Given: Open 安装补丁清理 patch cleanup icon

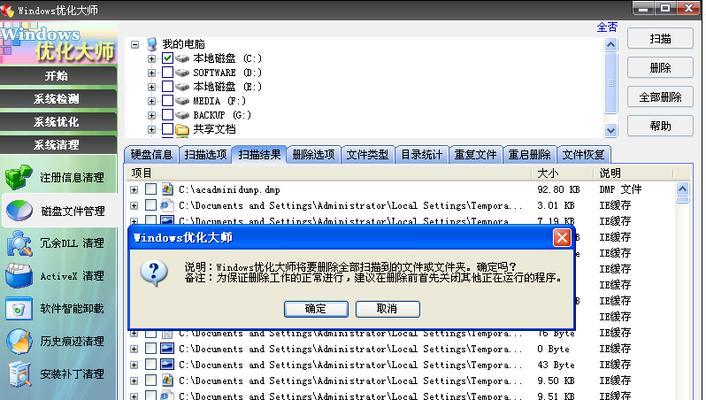Looking at the screenshot, I should pyautogui.click(x=19, y=374).
